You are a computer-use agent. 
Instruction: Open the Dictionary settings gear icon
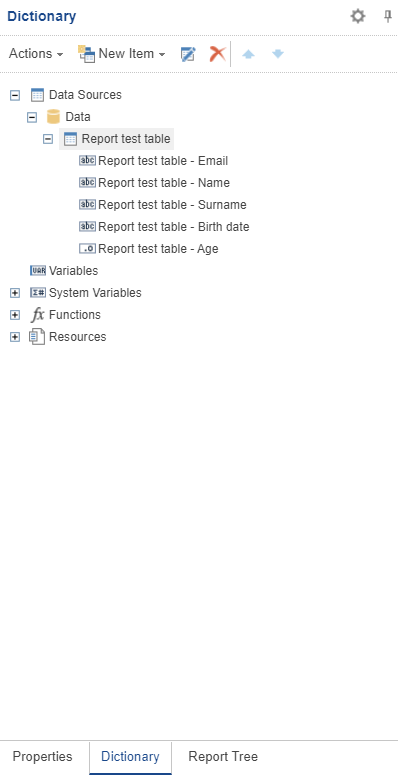[x=358, y=16]
